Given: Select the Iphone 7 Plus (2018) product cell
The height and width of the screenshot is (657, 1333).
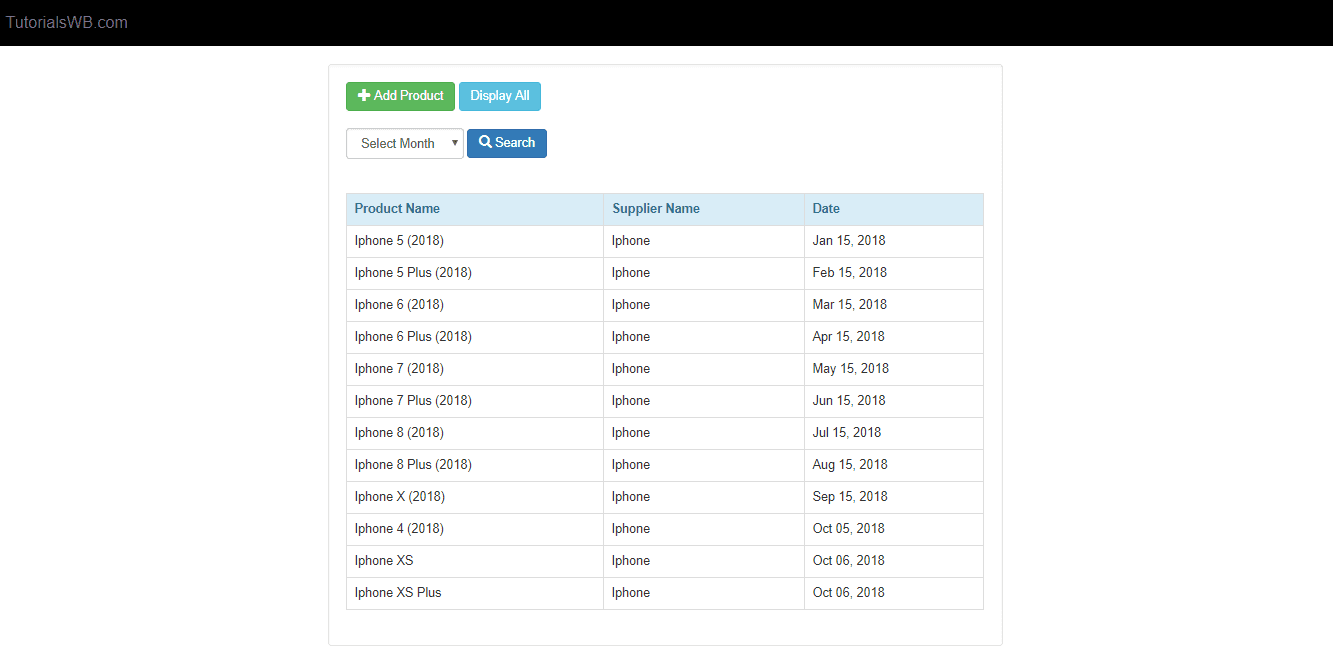Looking at the screenshot, I should click(475, 401).
